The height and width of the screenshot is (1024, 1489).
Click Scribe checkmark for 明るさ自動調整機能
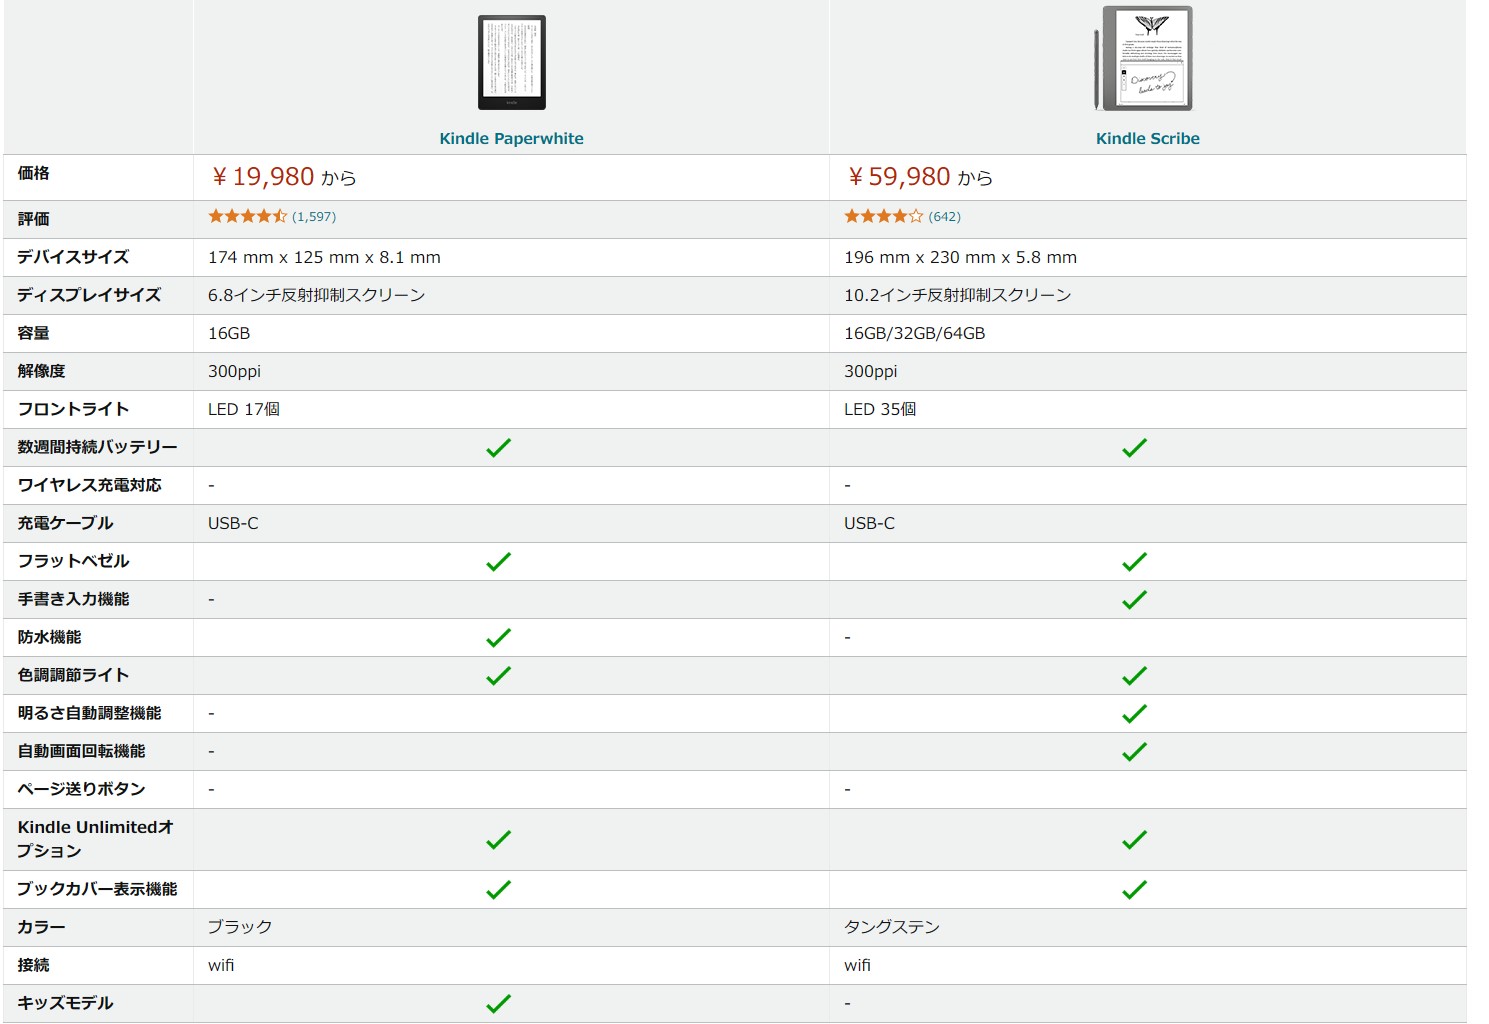tap(1134, 713)
